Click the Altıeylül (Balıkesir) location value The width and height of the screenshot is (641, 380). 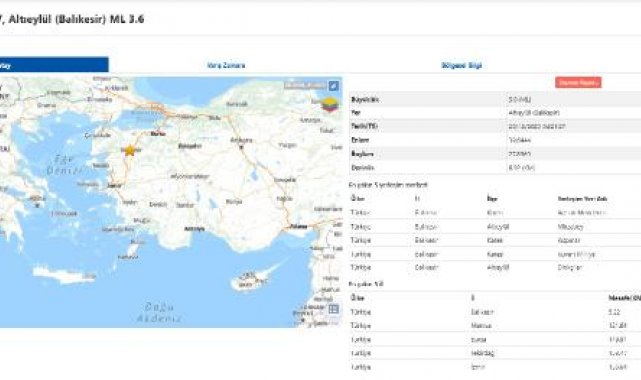pos(534,113)
